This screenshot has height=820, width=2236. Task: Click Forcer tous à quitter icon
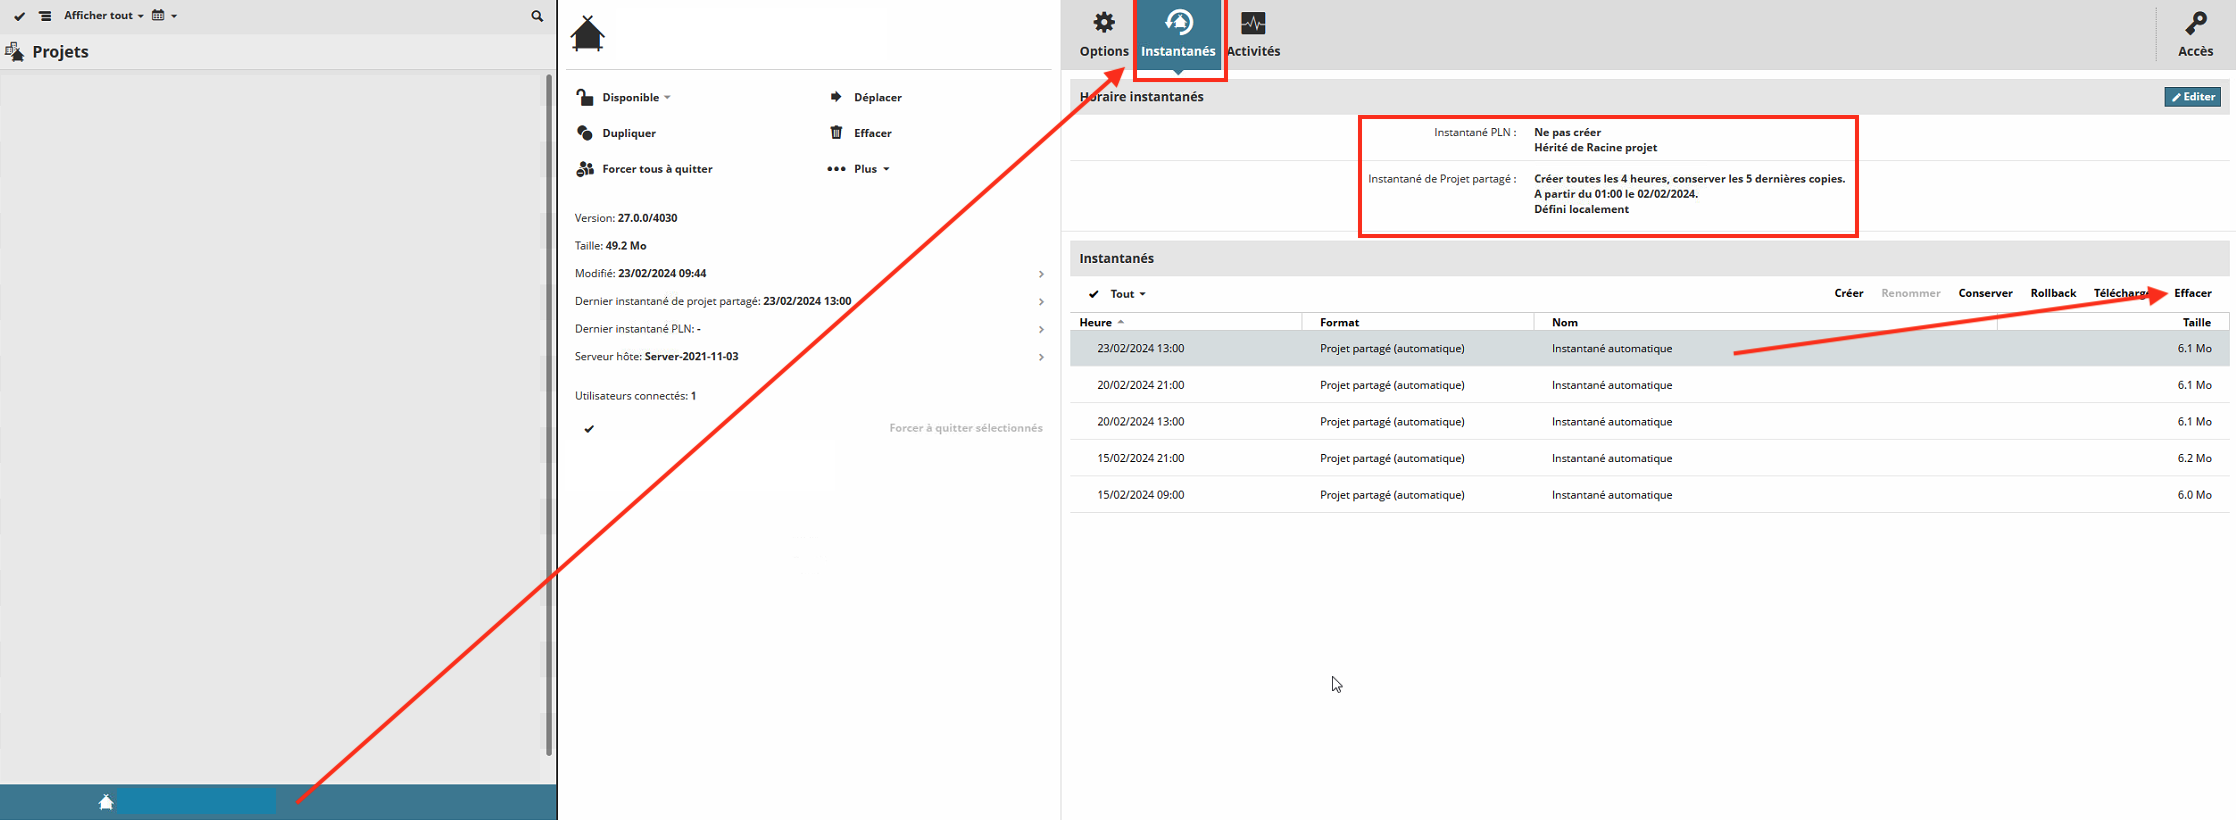coord(585,169)
